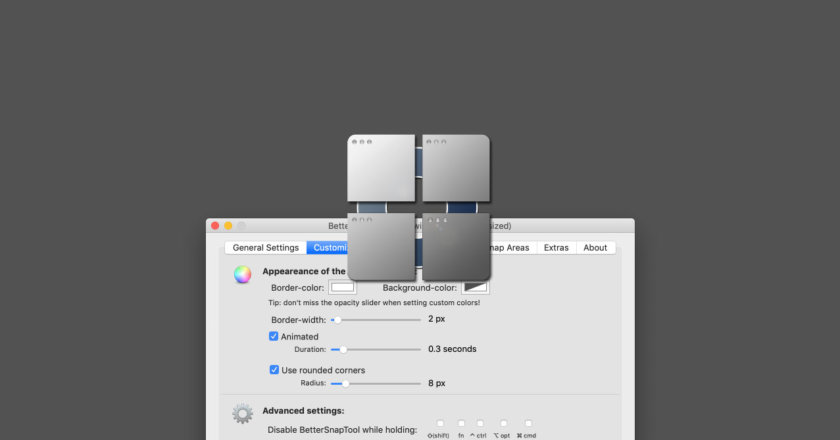Click the animation Duration slider
This screenshot has width=840, height=440.
(376, 349)
